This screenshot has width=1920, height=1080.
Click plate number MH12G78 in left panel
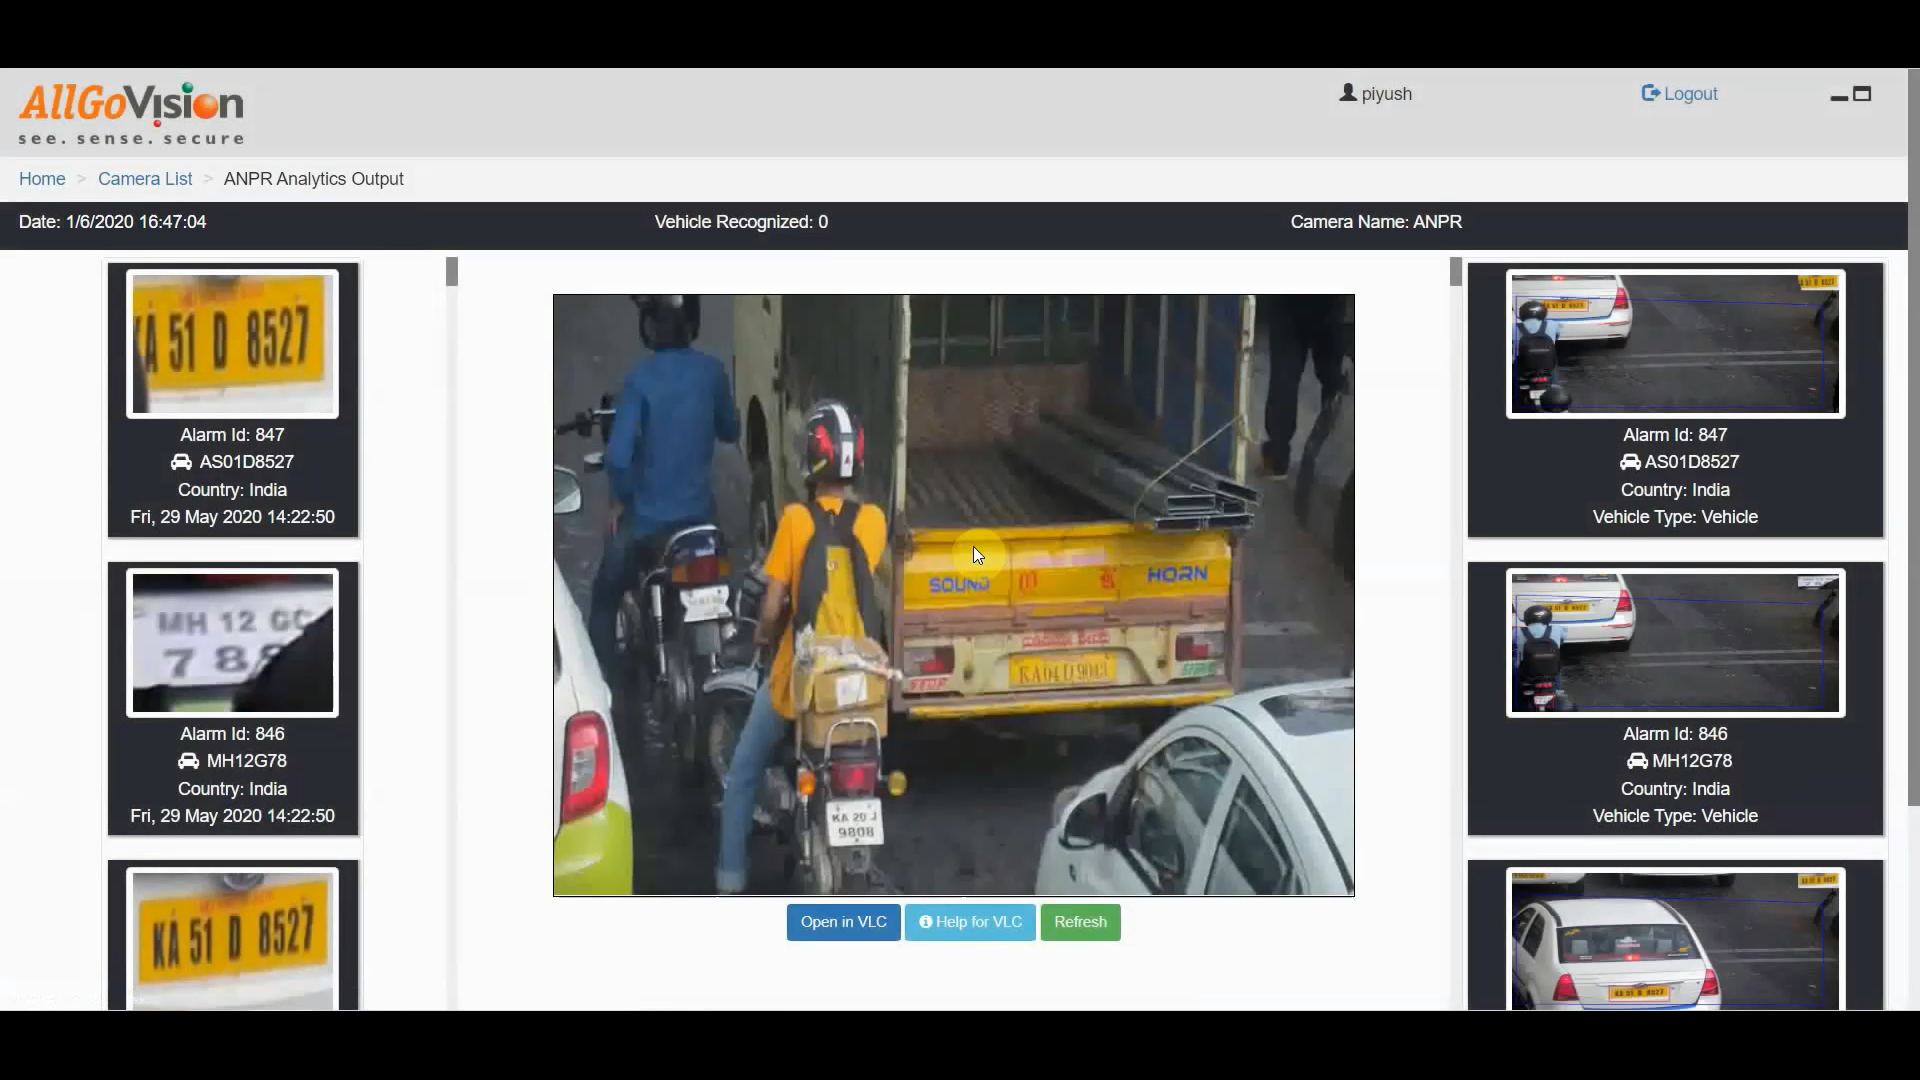click(x=246, y=761)
